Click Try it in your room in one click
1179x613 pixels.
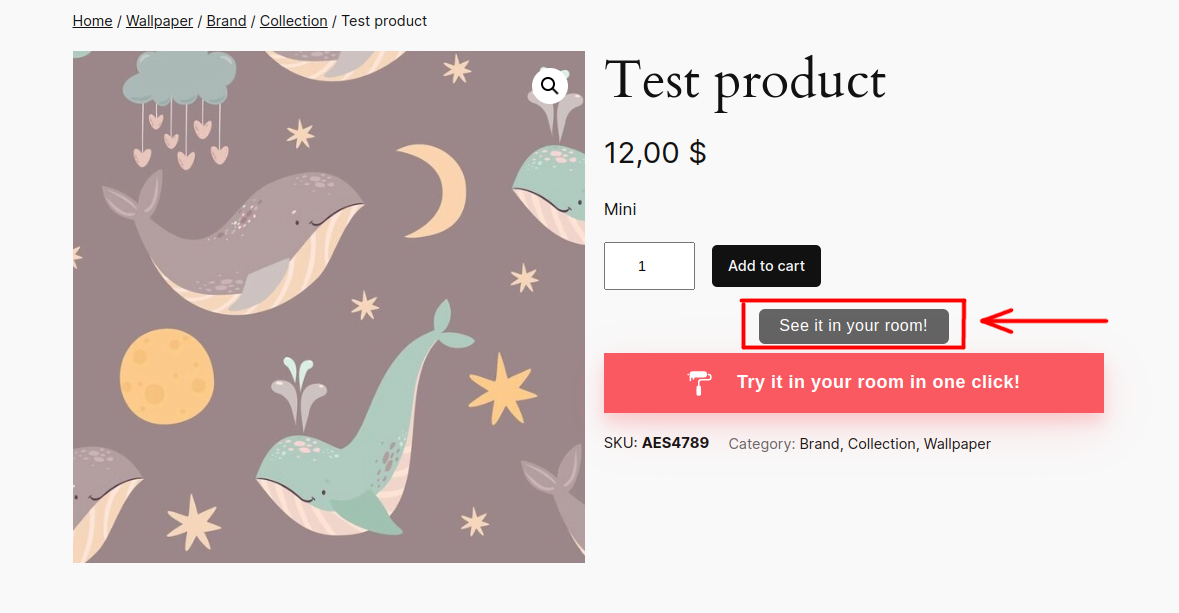(x=853, y=382)
